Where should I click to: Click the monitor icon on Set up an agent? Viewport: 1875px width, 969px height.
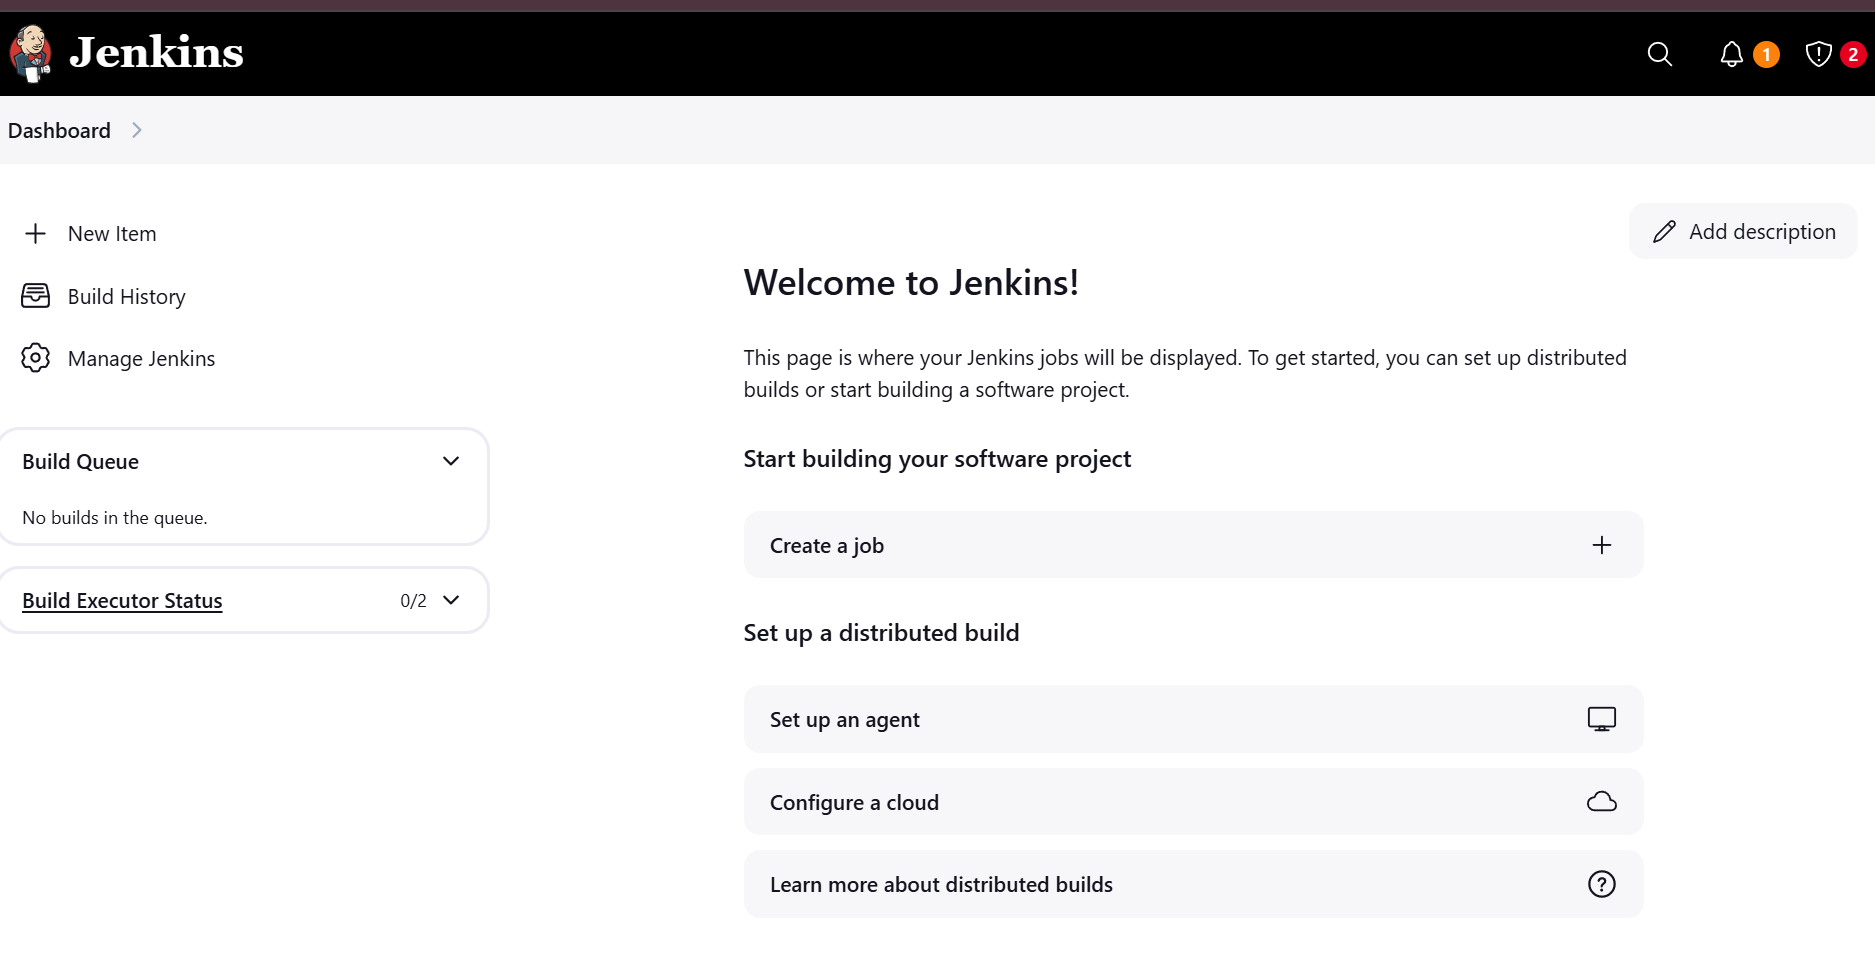[x=1602, y=719]
